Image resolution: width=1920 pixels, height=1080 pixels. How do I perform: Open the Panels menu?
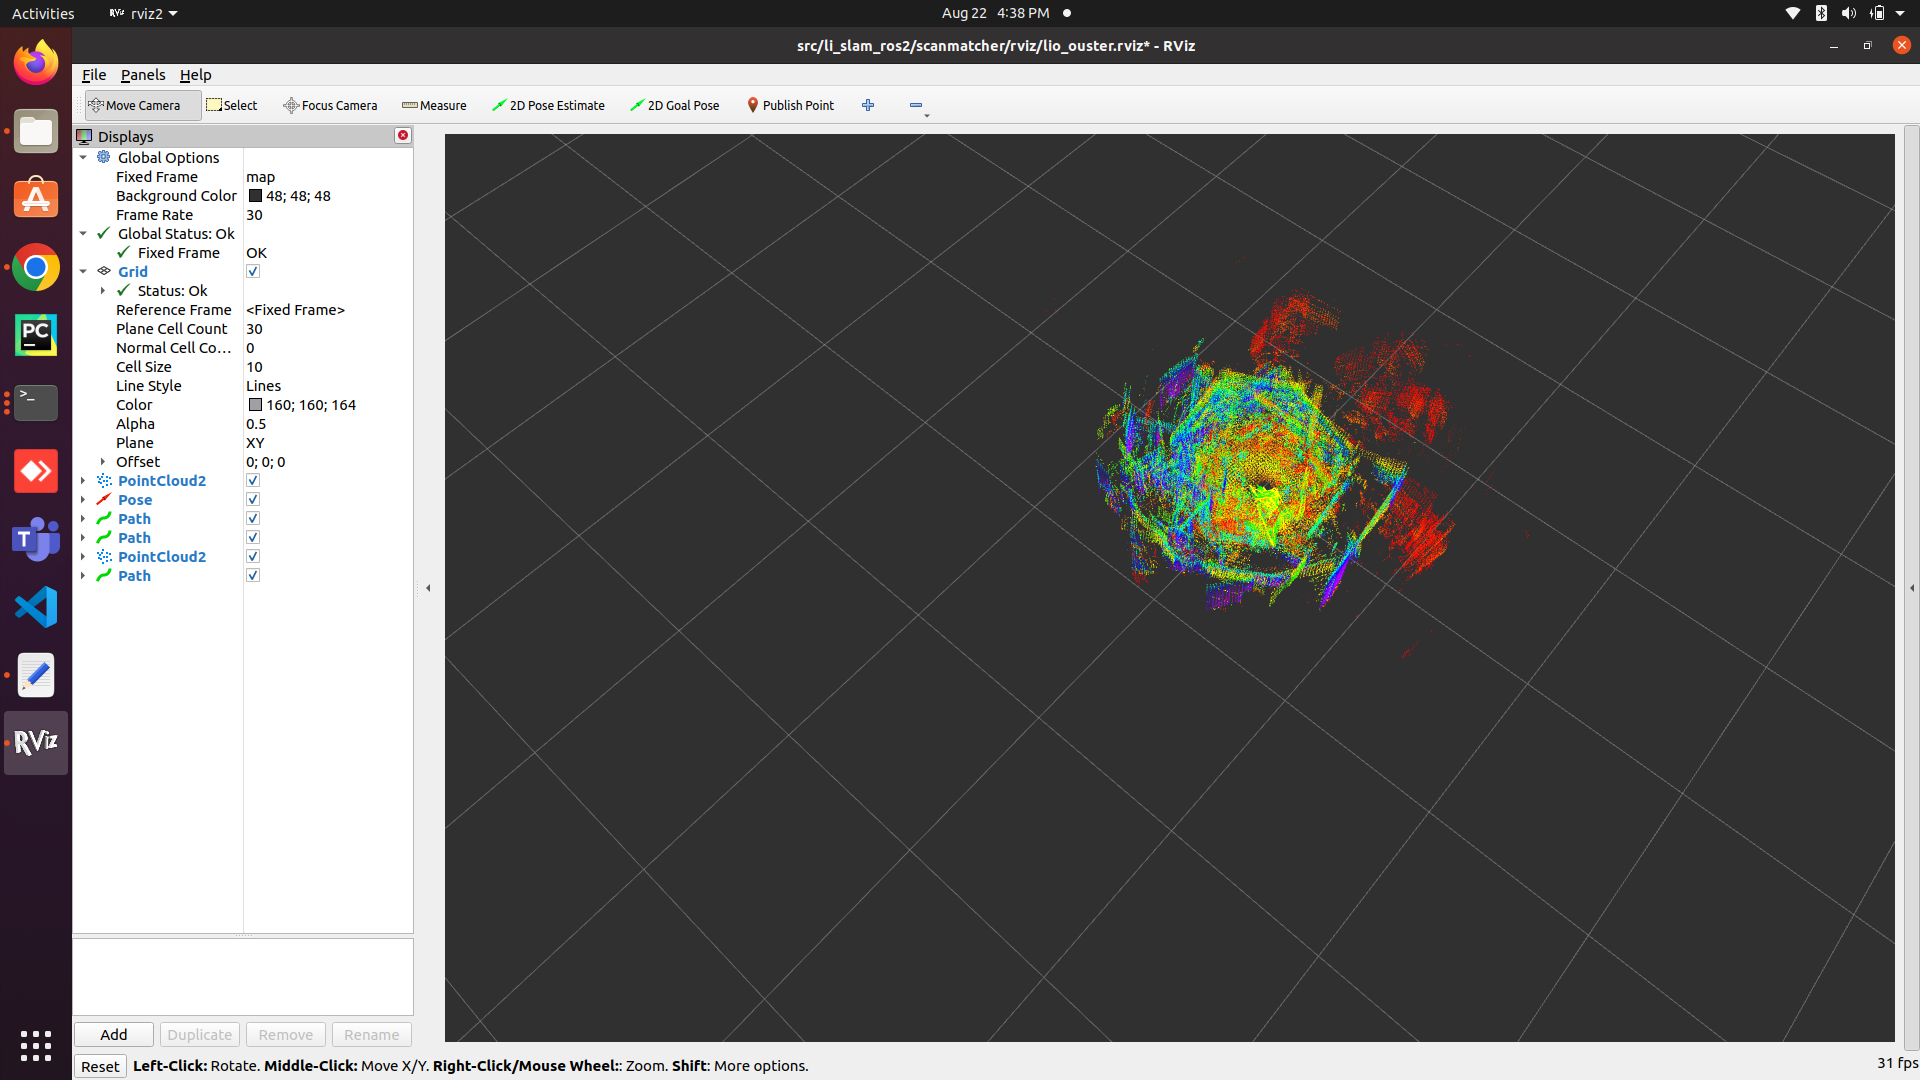click(x=143, y=75)
